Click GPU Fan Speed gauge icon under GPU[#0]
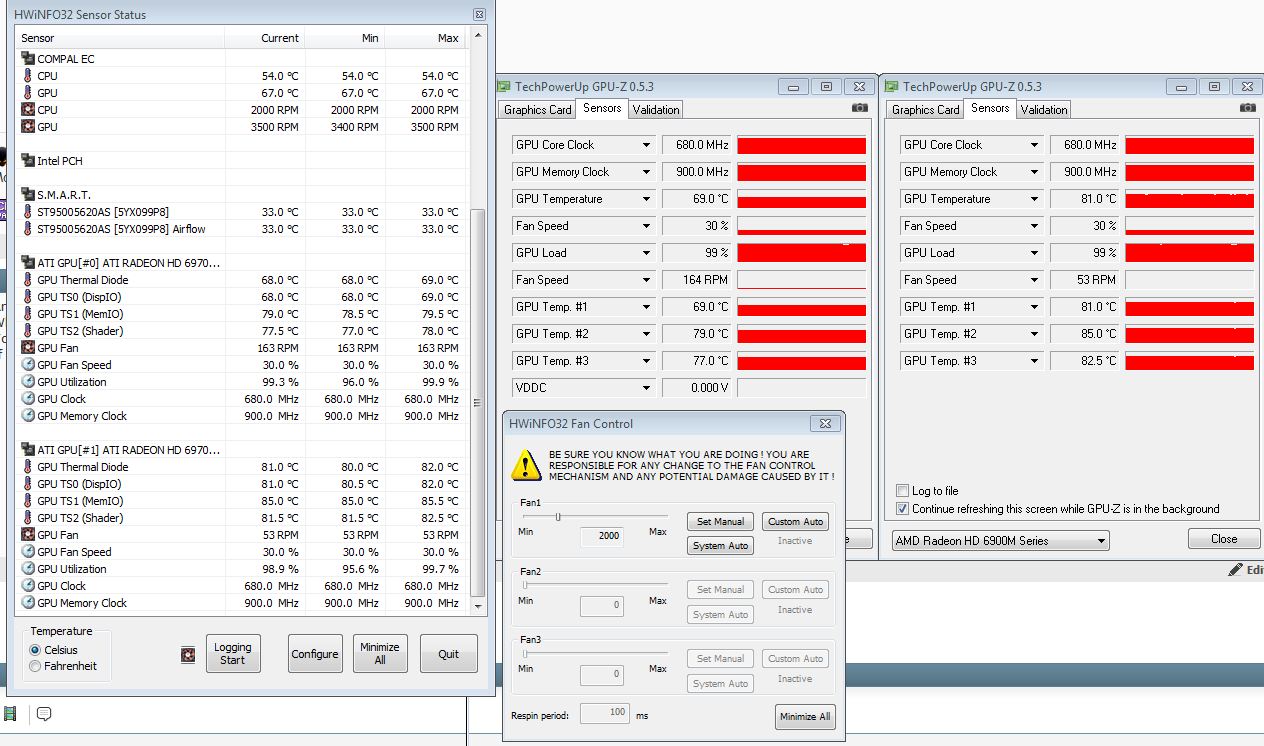This screenshot has height=746, width=1264. pyautogui.click(x=28, y=365)
